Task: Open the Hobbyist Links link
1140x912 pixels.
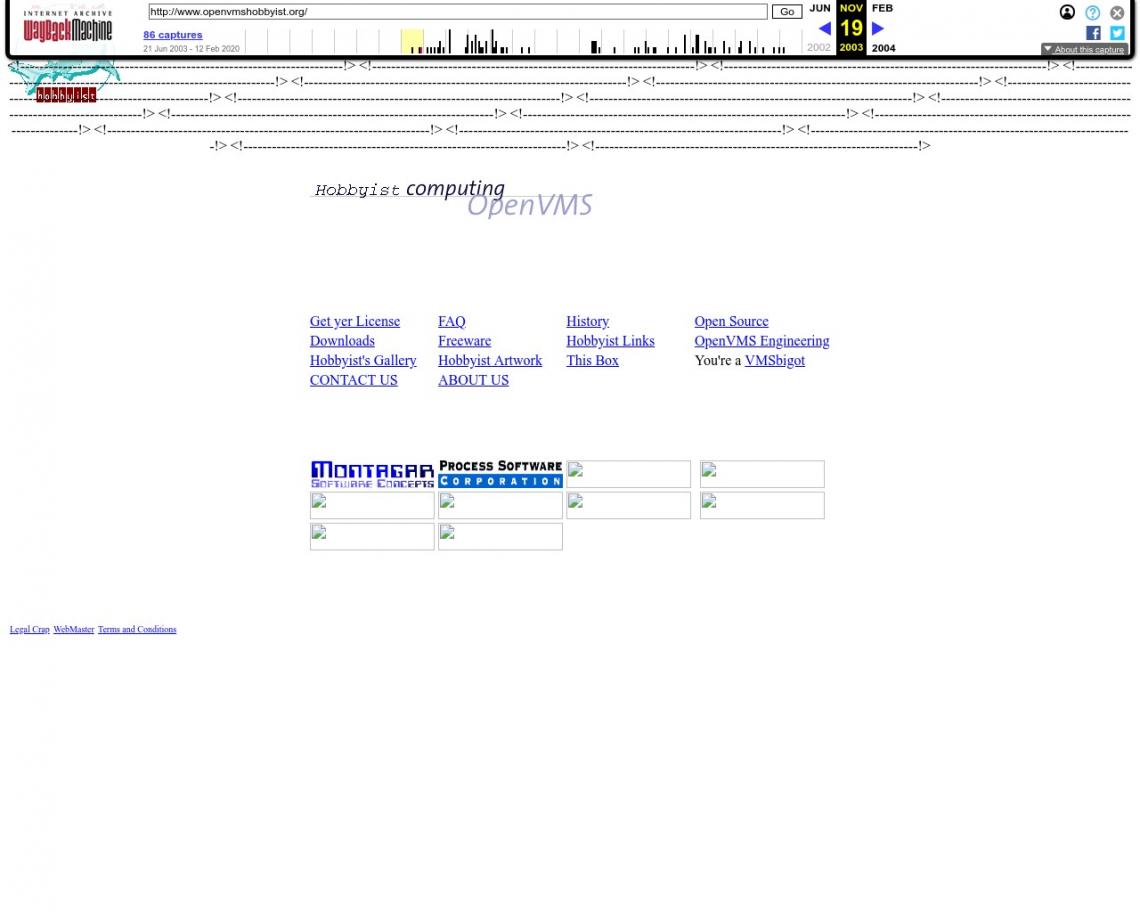Action: pos(610,341)
